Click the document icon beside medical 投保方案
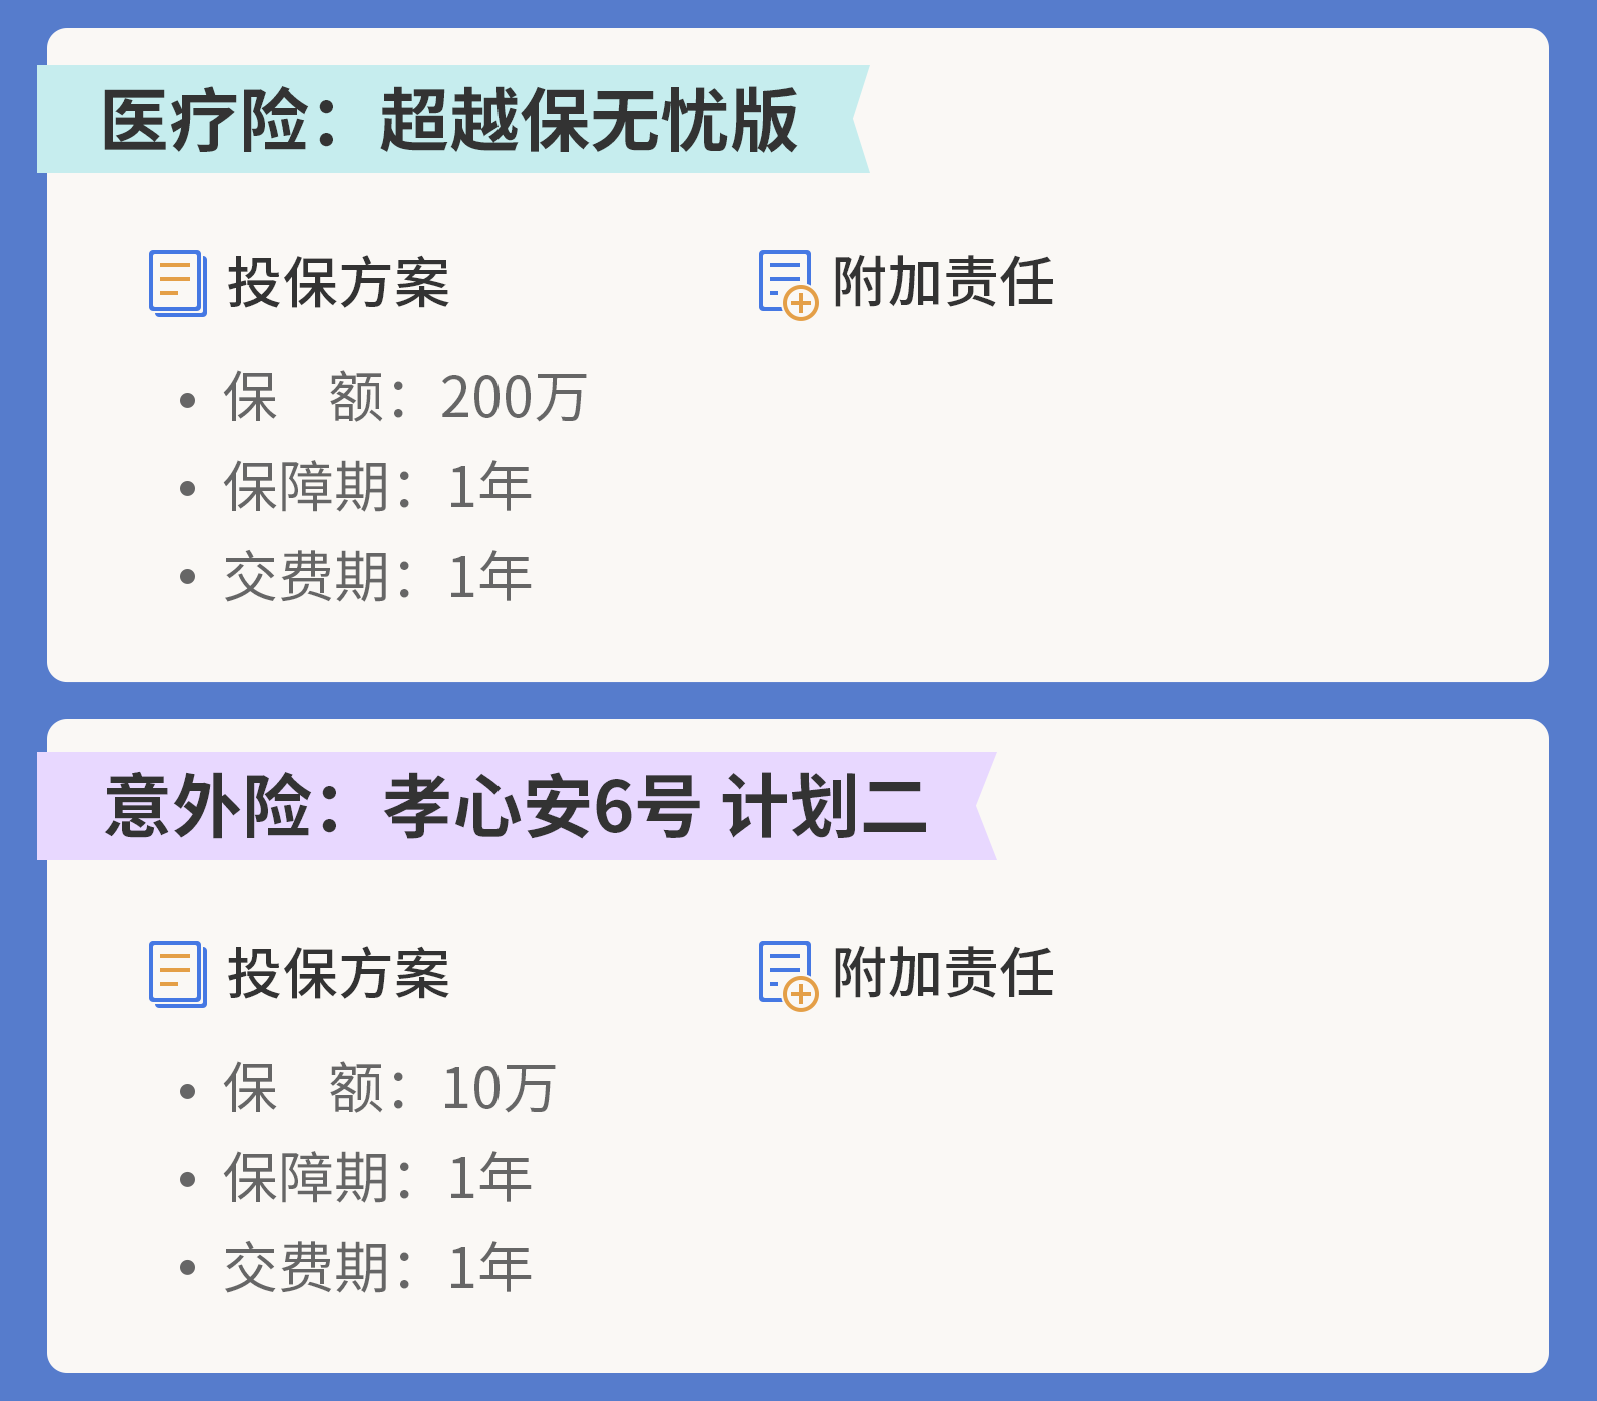Viewport: 1597px width, 1401px height. coord(178,283)
